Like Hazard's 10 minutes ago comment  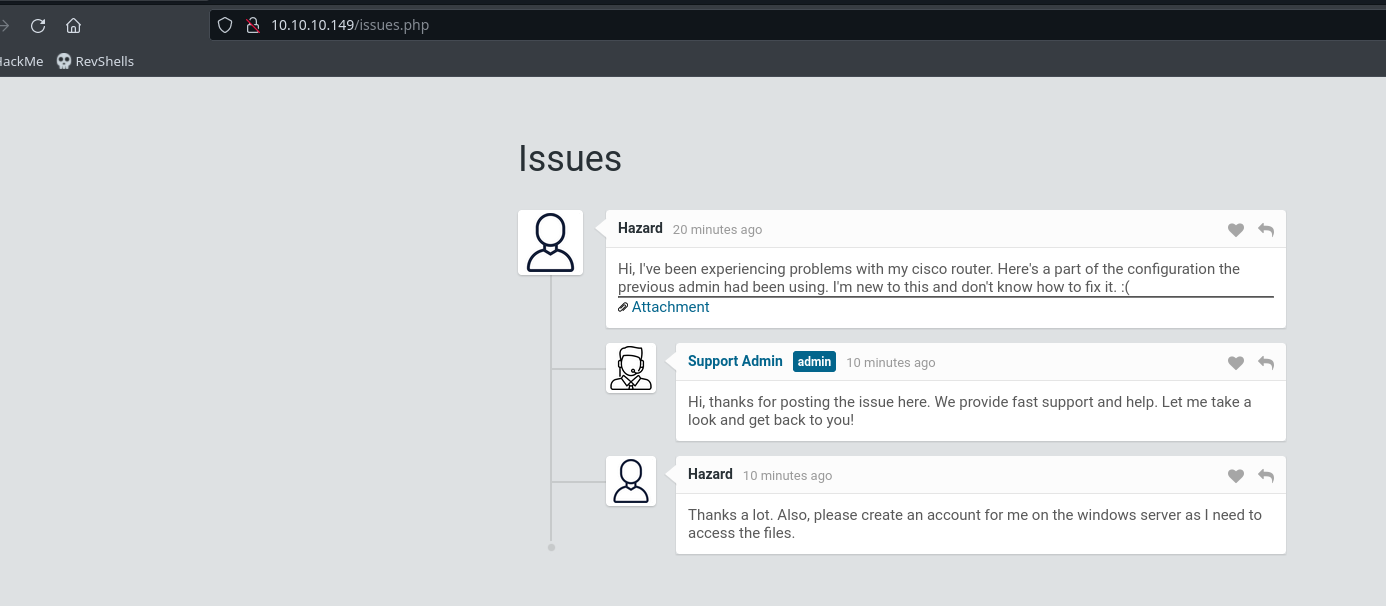click(x=1236, y=476)
